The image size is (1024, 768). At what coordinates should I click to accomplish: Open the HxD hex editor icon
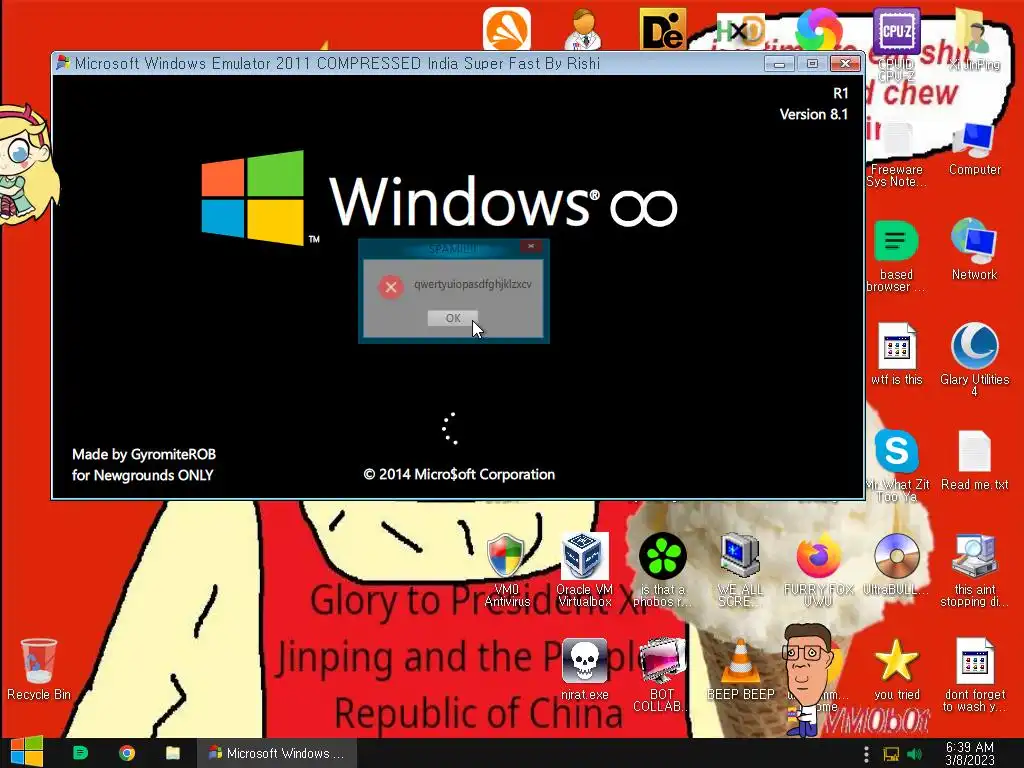pos(741,30)
